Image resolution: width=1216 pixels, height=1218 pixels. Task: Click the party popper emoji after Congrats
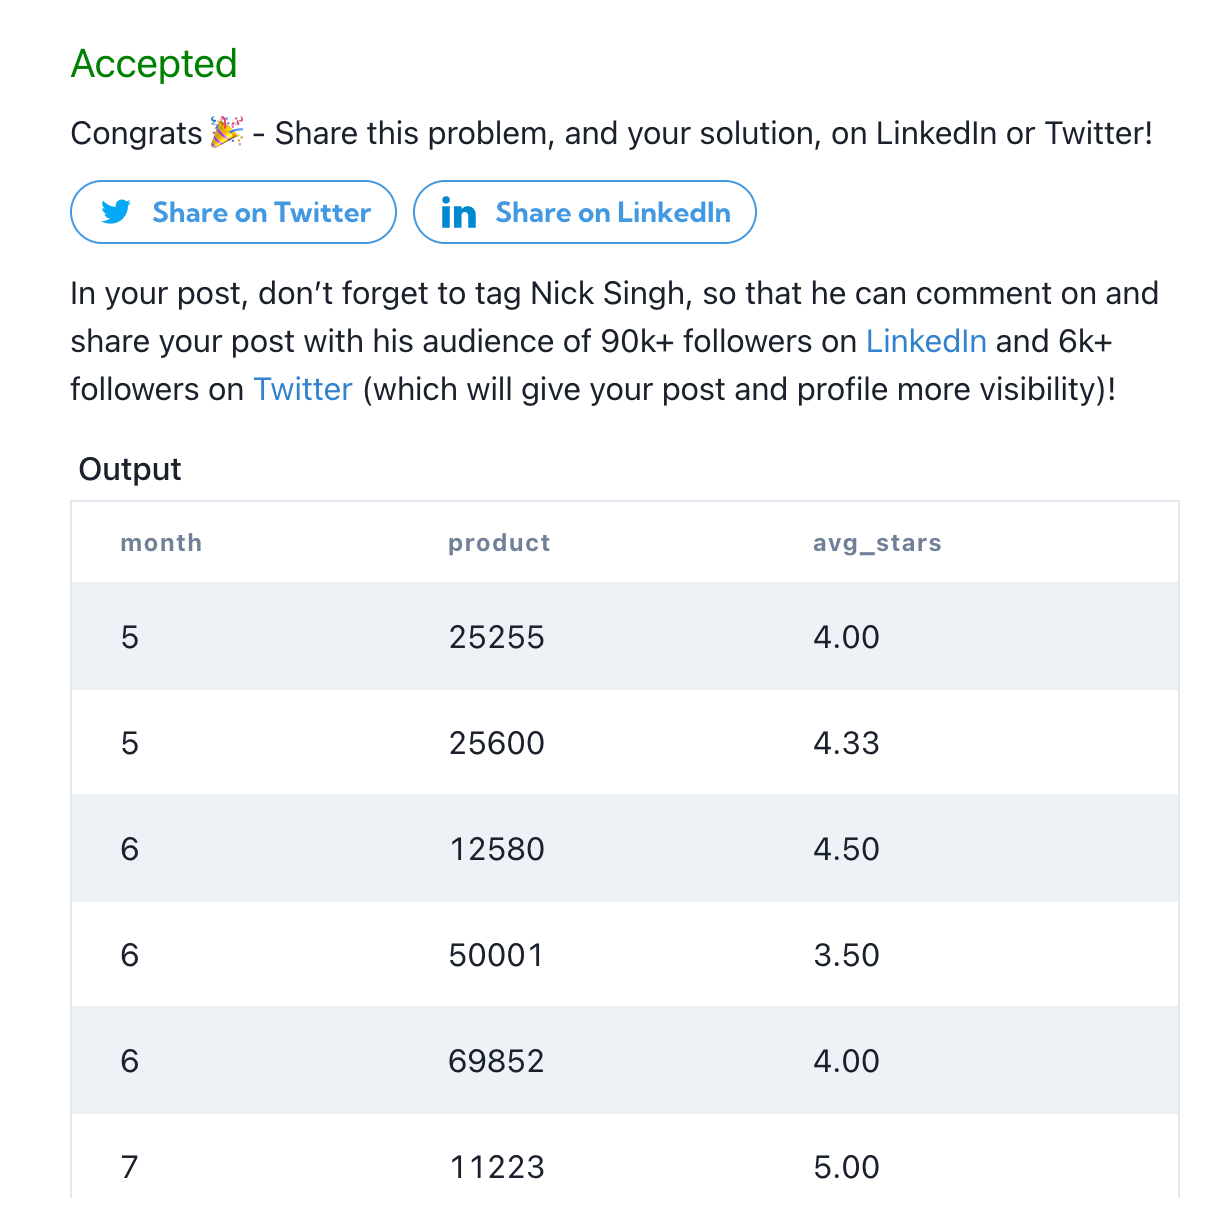(227, 132)
